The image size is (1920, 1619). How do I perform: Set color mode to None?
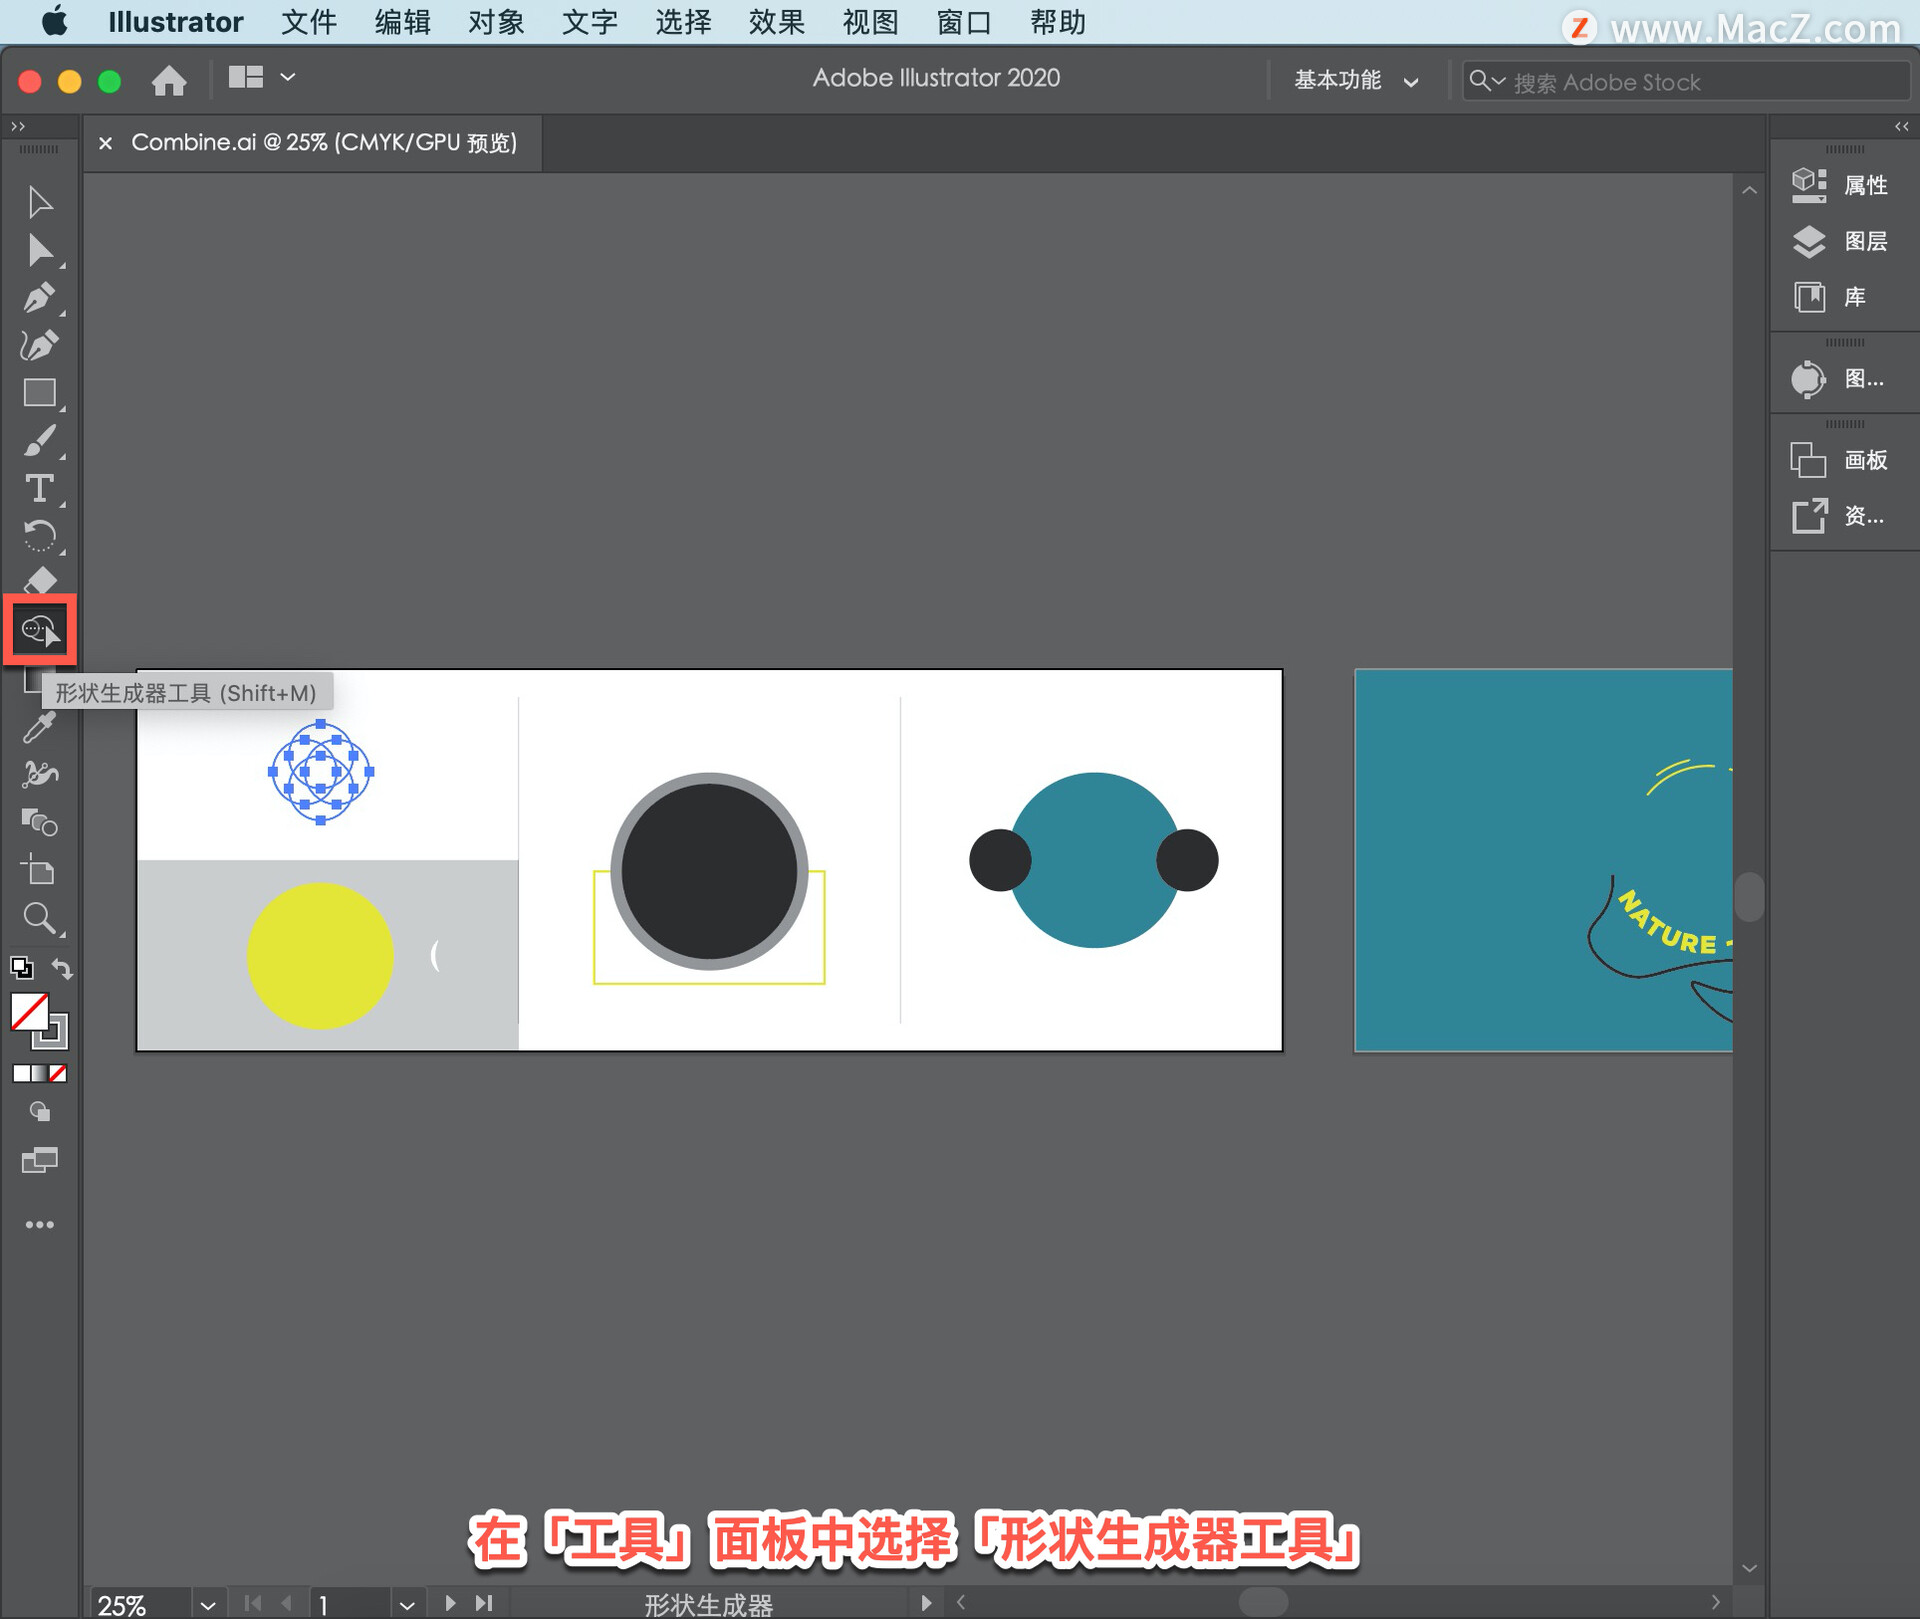coord(59,1073)
